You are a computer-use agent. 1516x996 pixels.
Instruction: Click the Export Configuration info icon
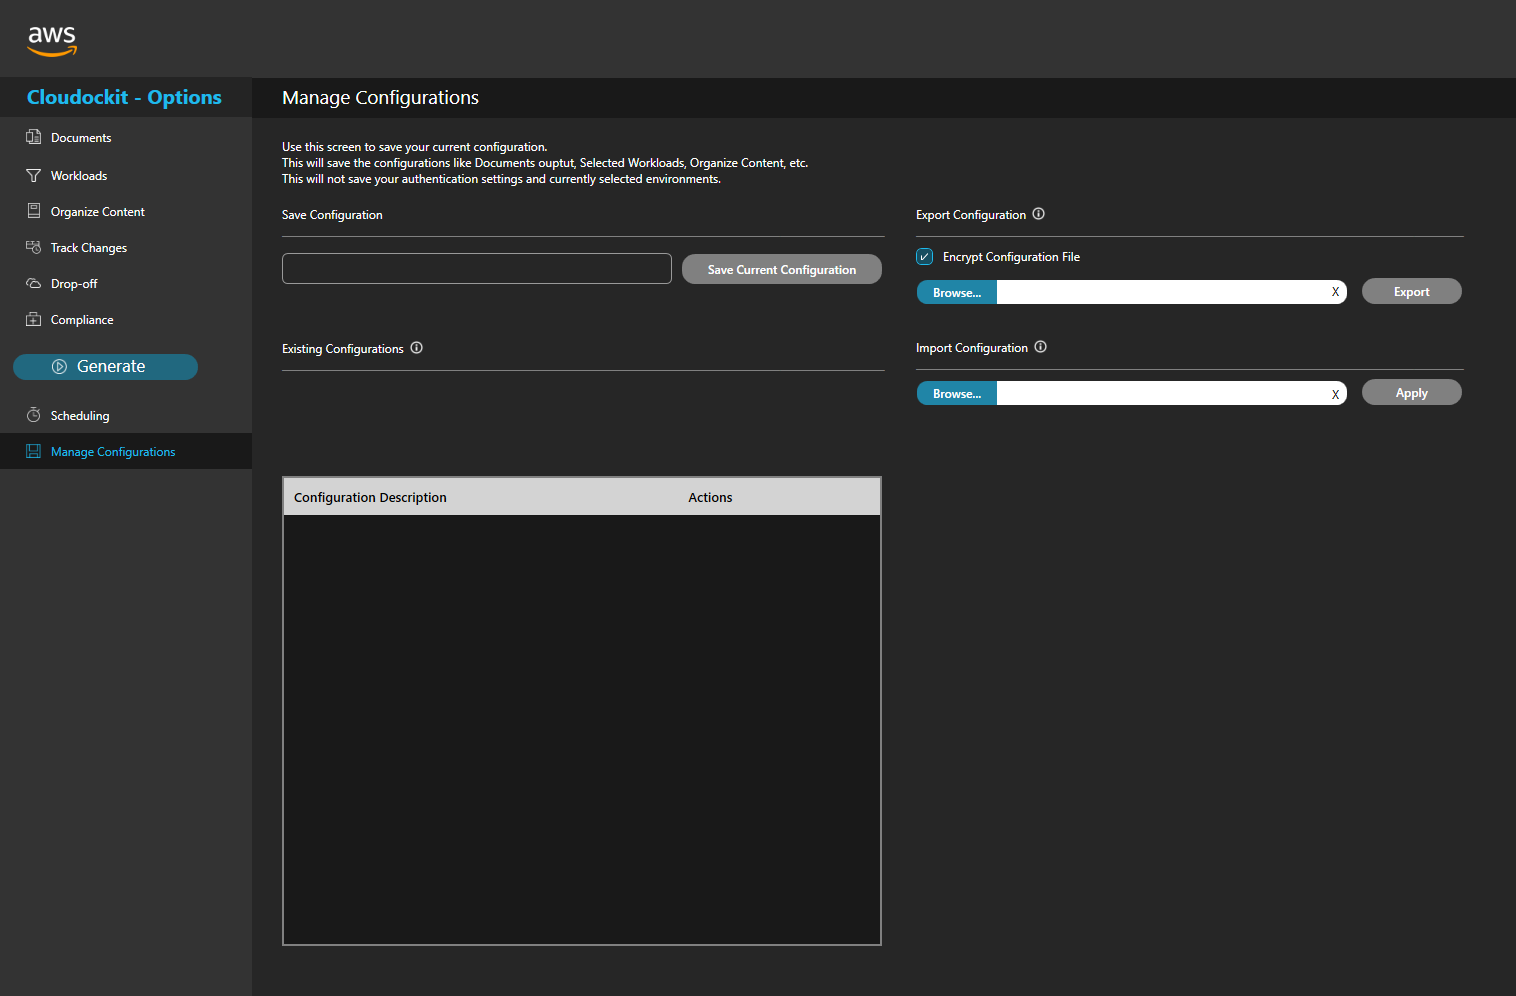click(x=1038, y=214)
